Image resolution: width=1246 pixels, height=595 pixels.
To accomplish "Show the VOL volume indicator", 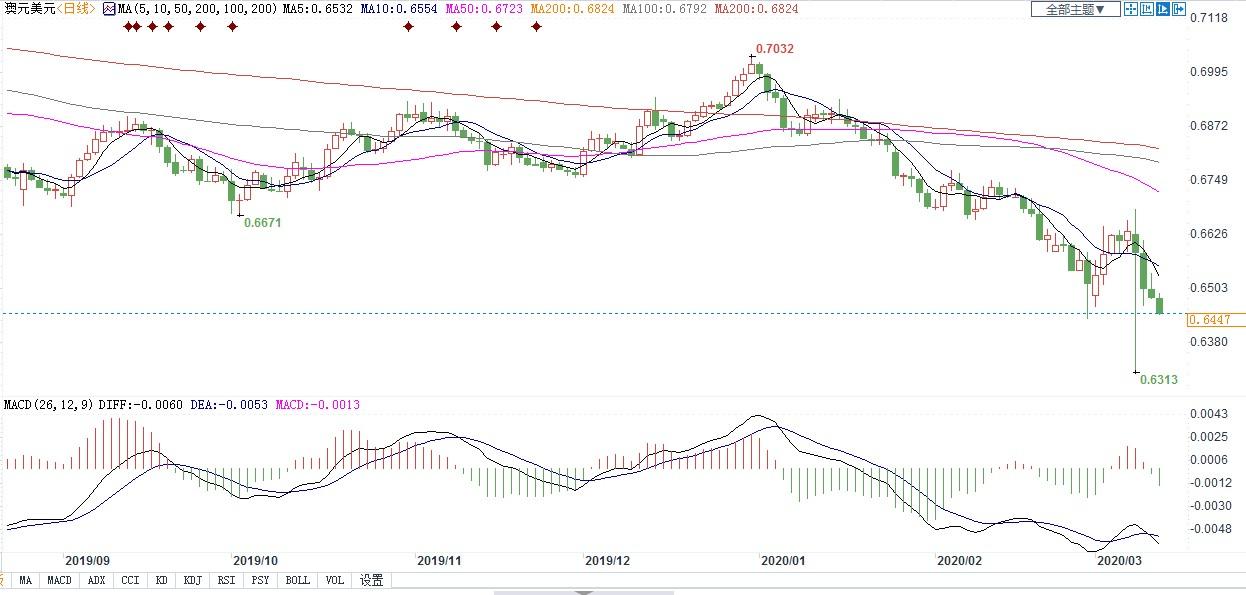I will [x=334, y=580].
